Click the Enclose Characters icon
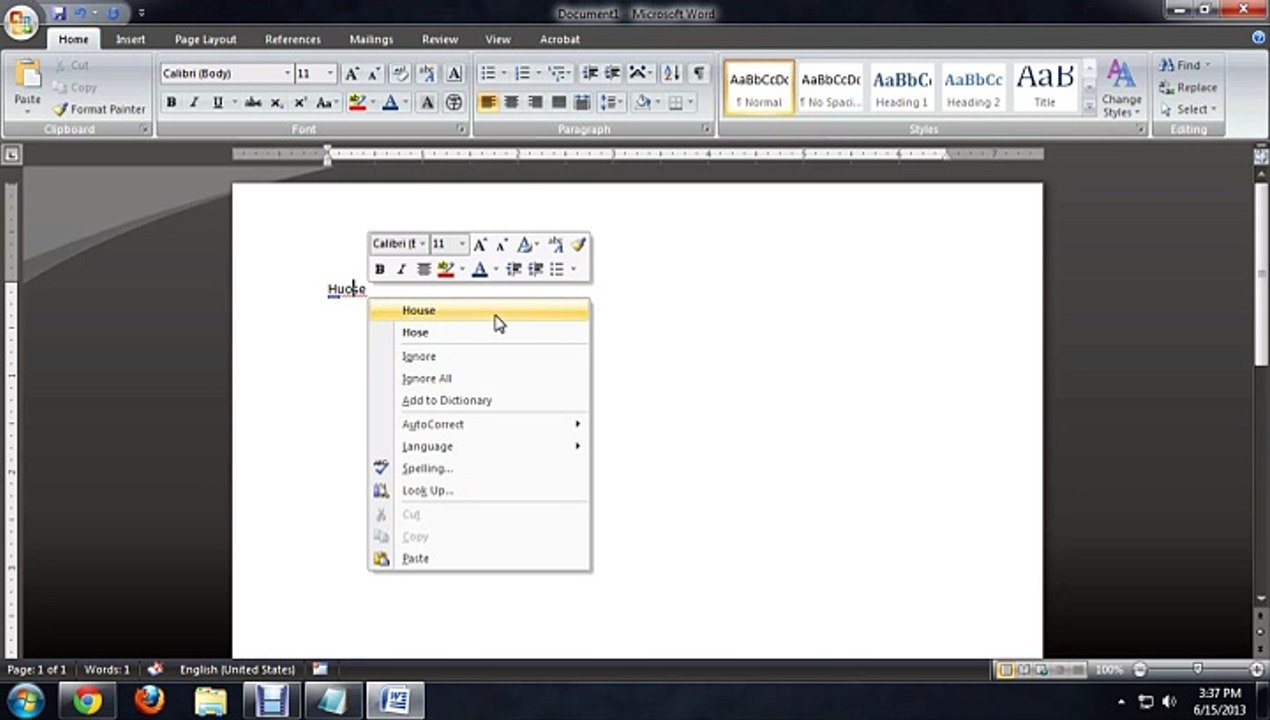 pos(454,102)
